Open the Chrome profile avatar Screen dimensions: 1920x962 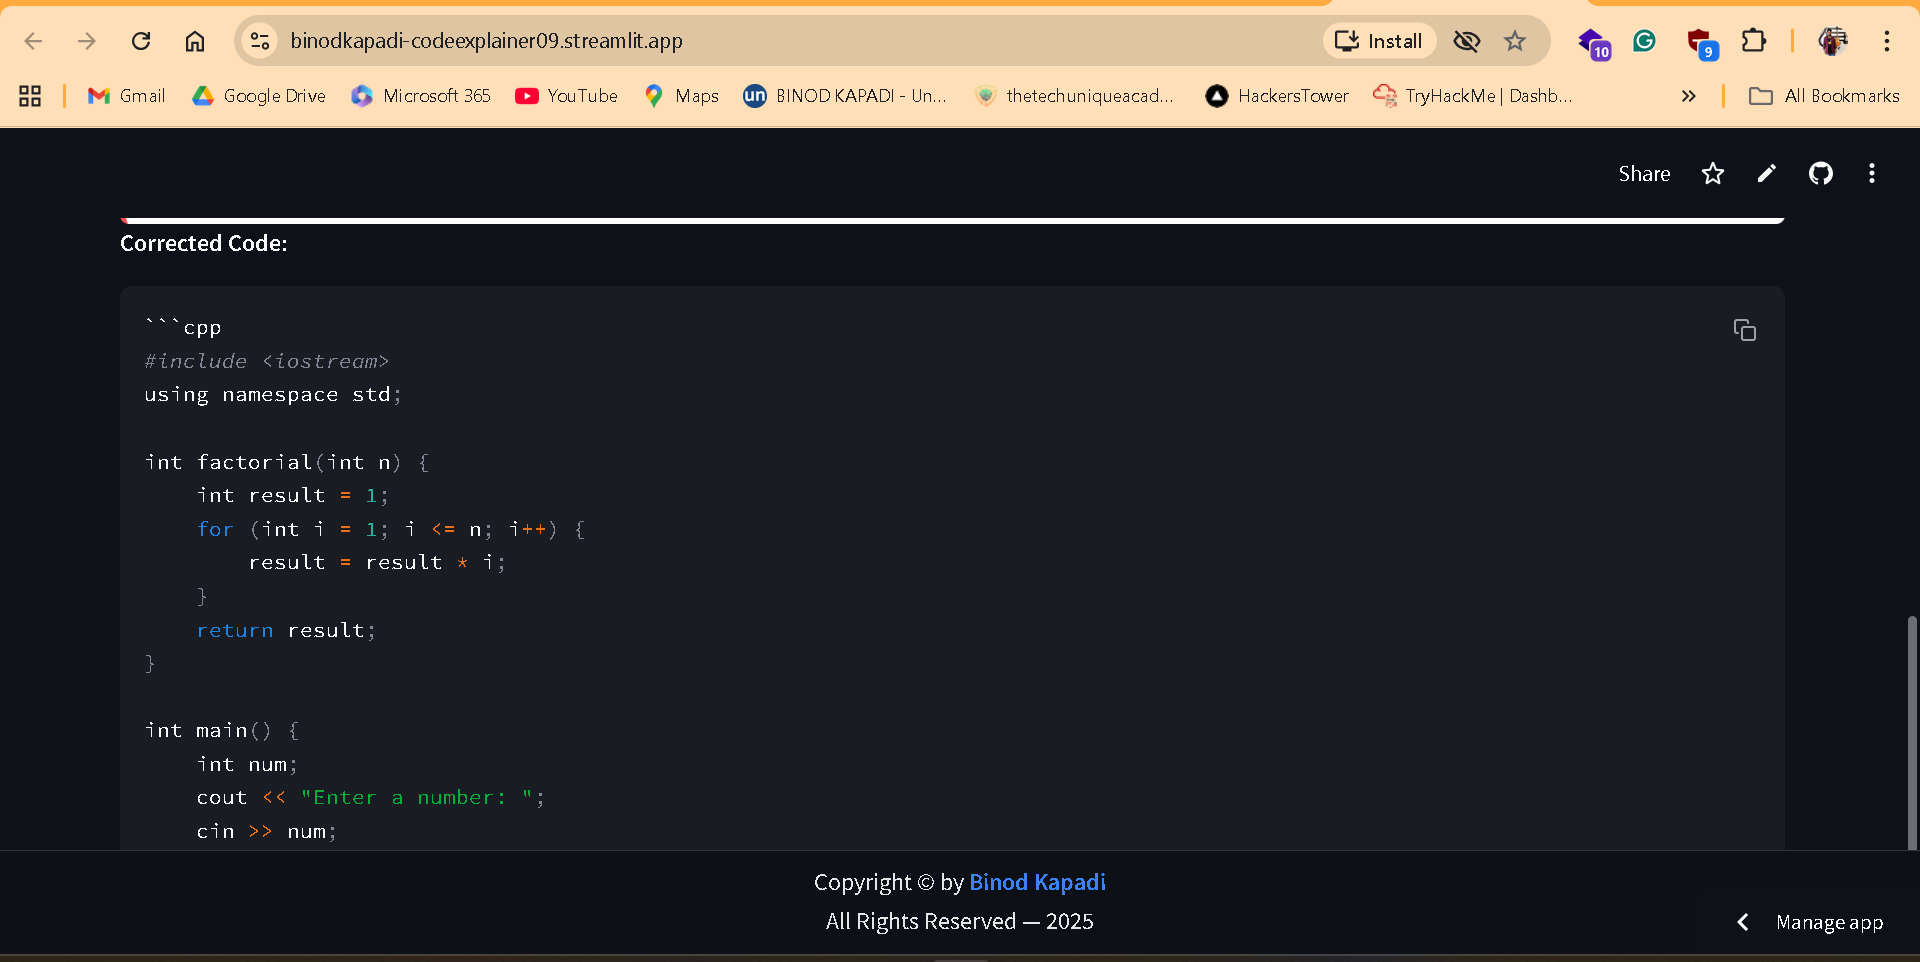pos(1833,41)
